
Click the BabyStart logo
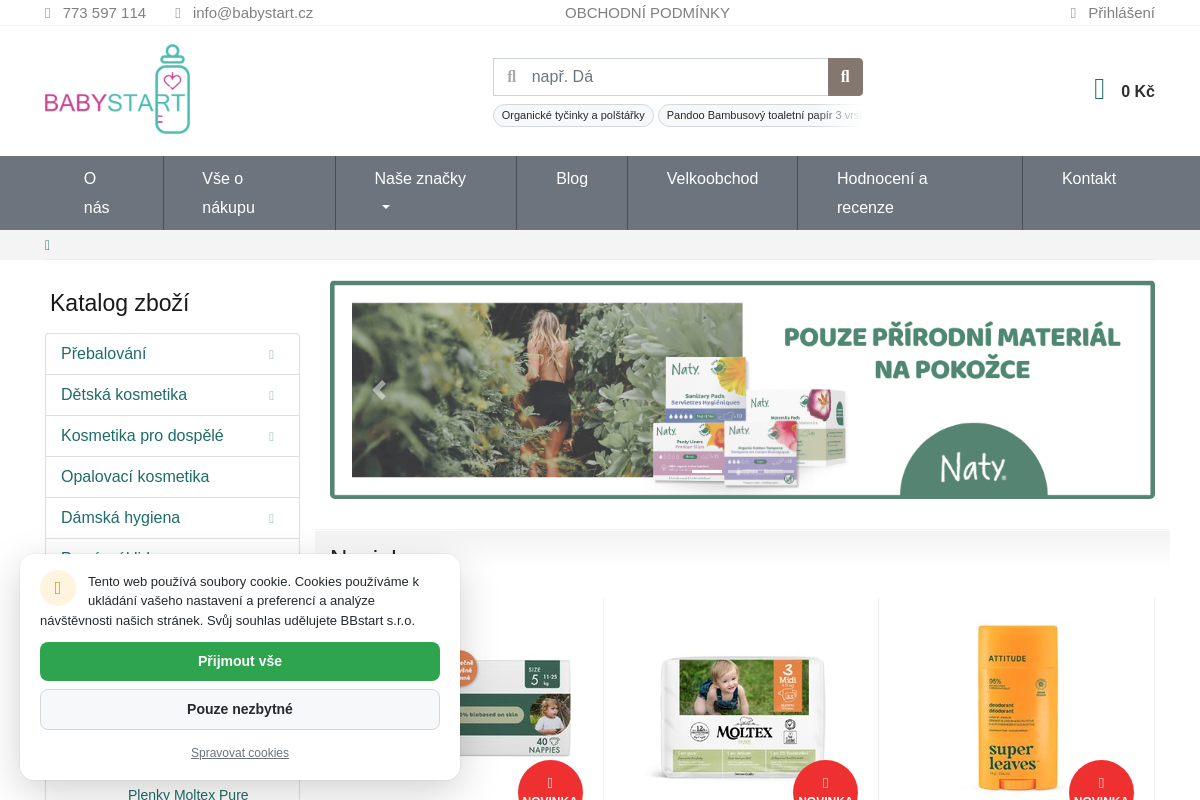point(117,89)
